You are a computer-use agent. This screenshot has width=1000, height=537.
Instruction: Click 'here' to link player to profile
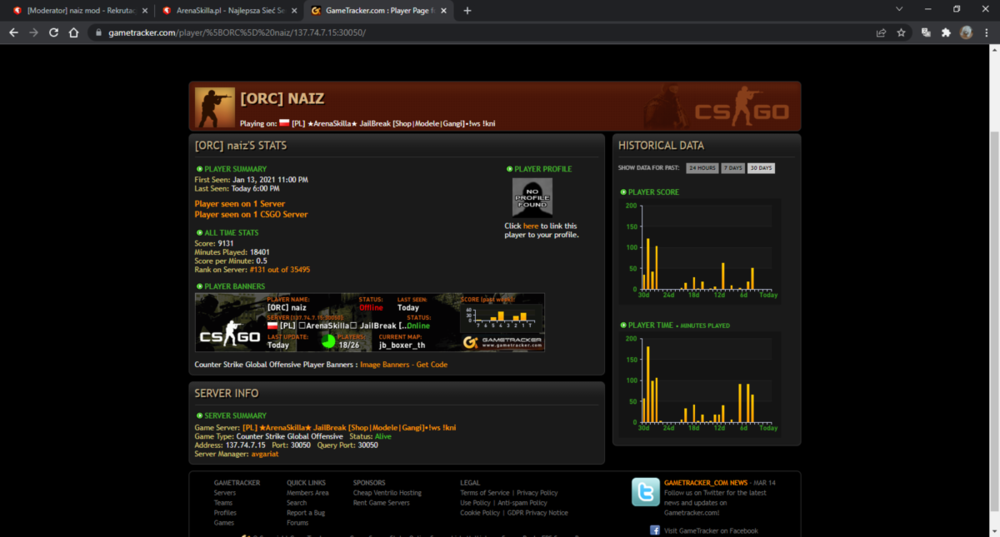(531, 226)
